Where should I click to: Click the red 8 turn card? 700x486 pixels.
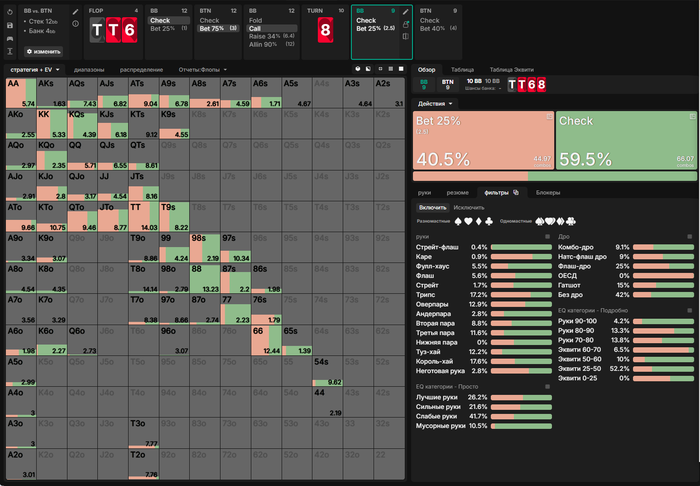(x=325, y=30)
